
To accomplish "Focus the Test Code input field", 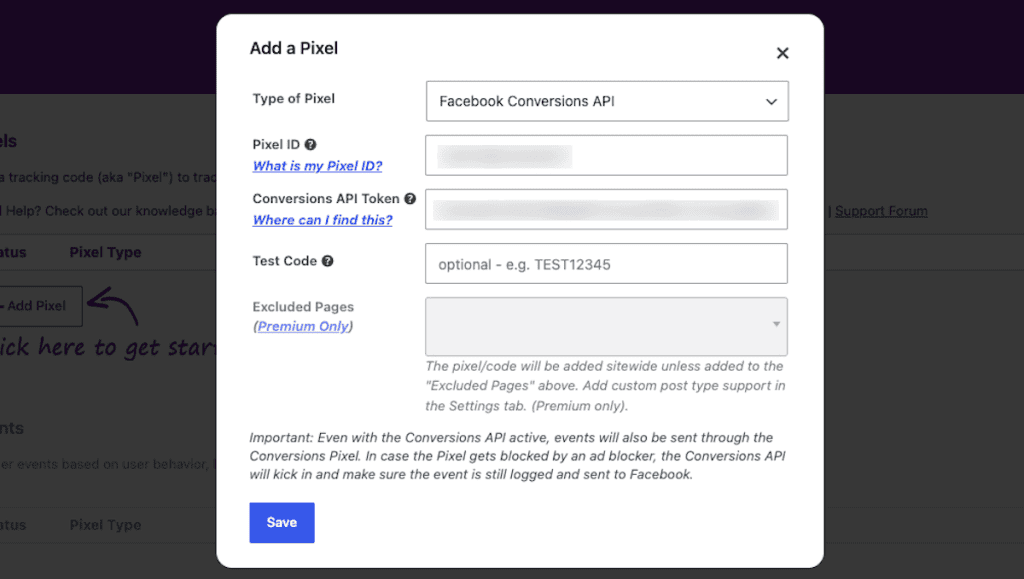I will 606,264.
